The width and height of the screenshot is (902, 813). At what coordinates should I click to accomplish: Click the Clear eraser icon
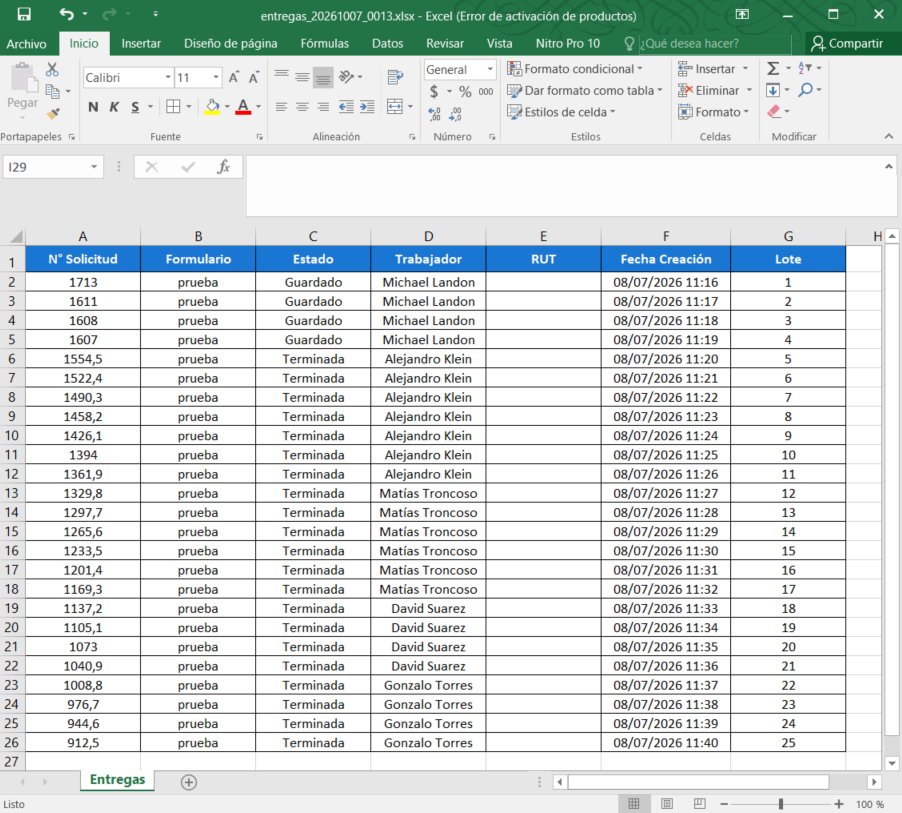(774, 112)
